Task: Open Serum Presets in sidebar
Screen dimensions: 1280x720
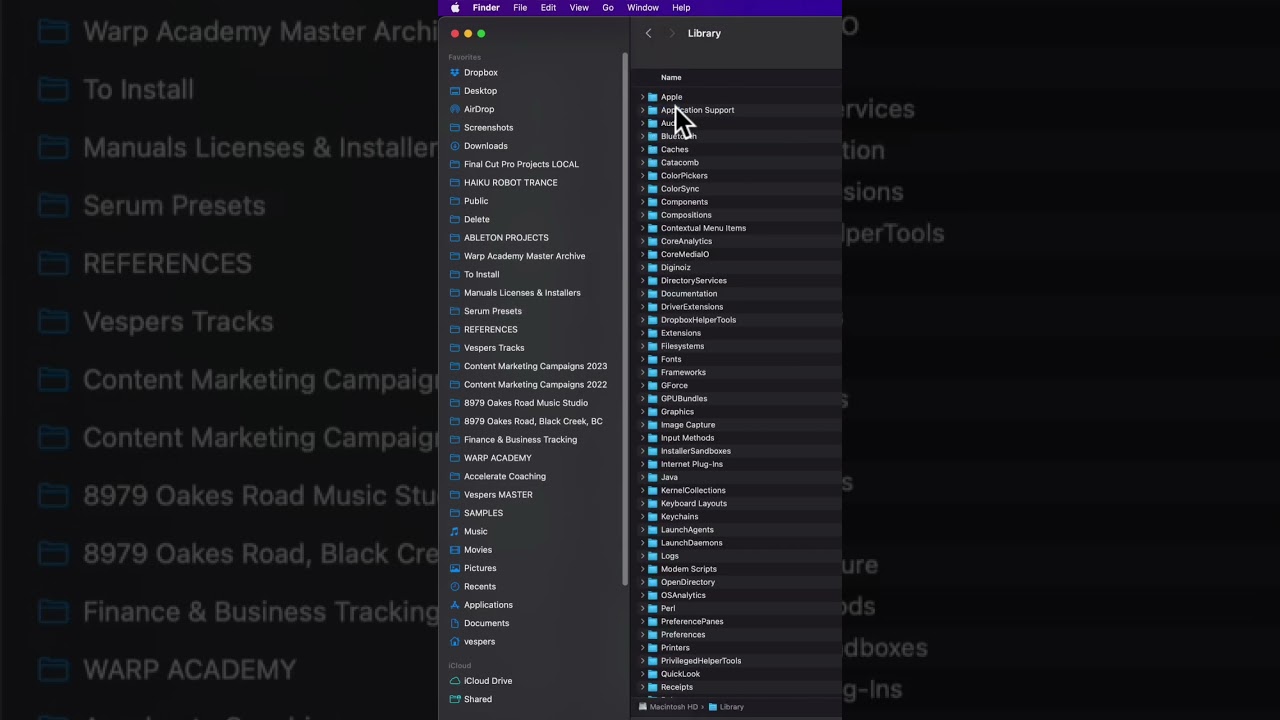Action: click(493, 311)
